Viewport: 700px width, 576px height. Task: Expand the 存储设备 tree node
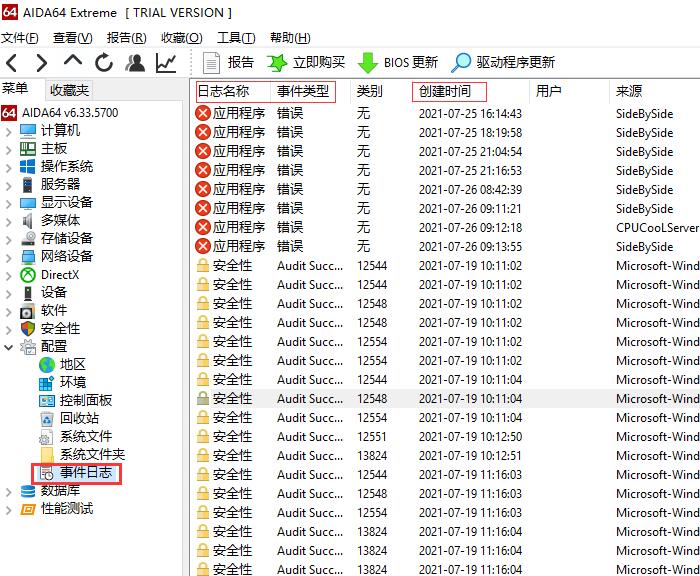8,240
